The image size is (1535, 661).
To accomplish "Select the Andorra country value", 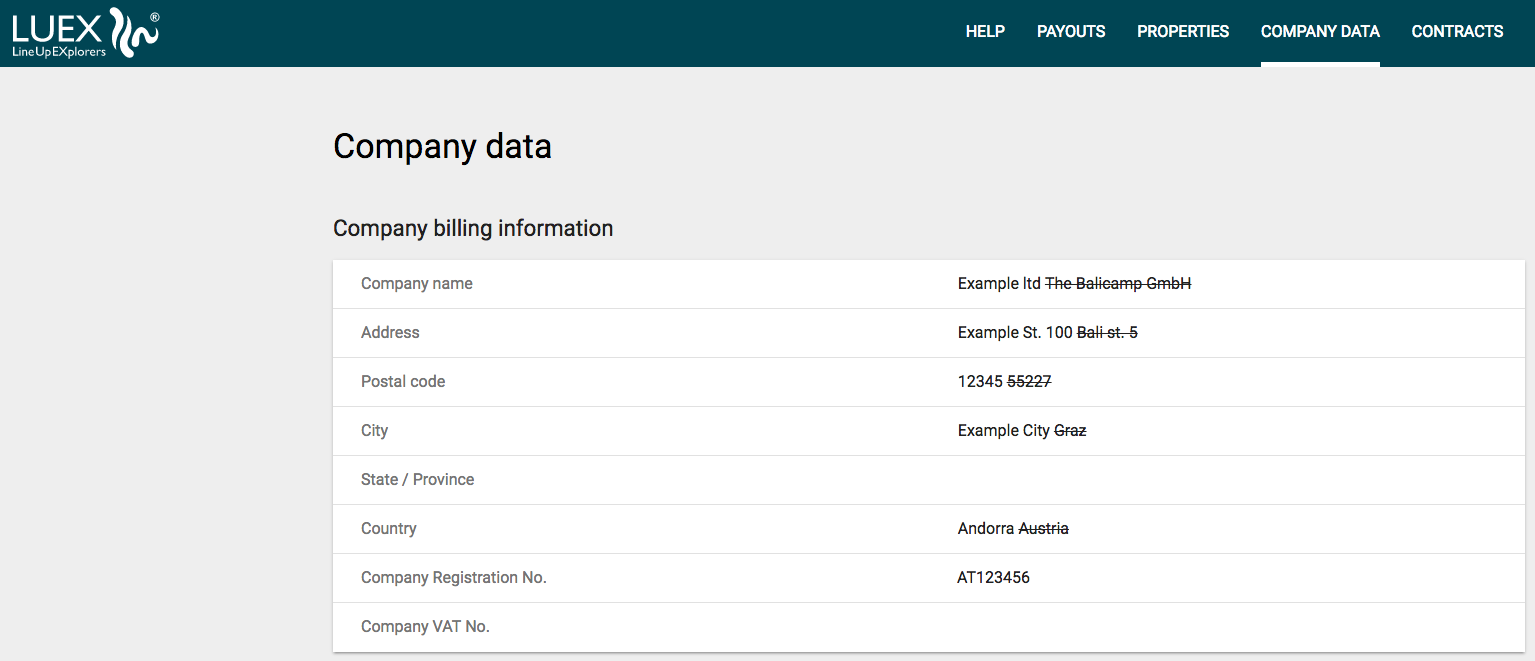I will coord(986,529).
